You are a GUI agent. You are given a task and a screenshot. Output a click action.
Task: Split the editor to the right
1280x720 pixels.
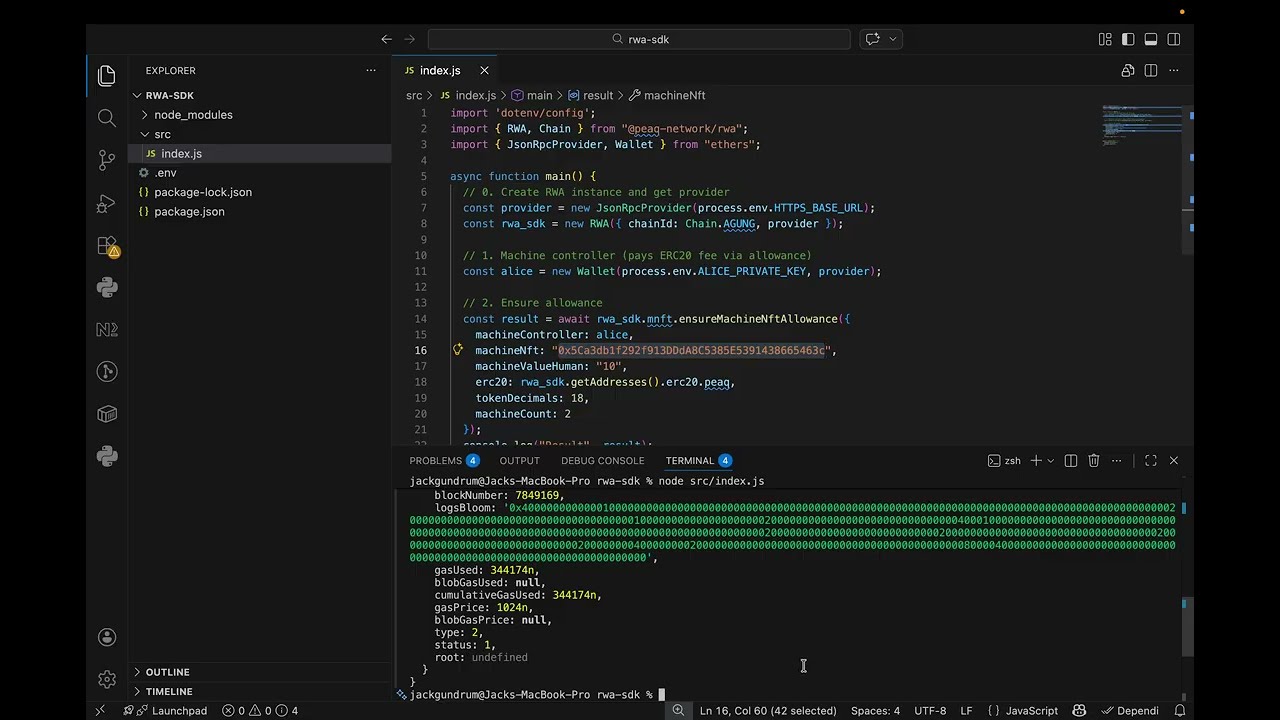click(1151, 70)
